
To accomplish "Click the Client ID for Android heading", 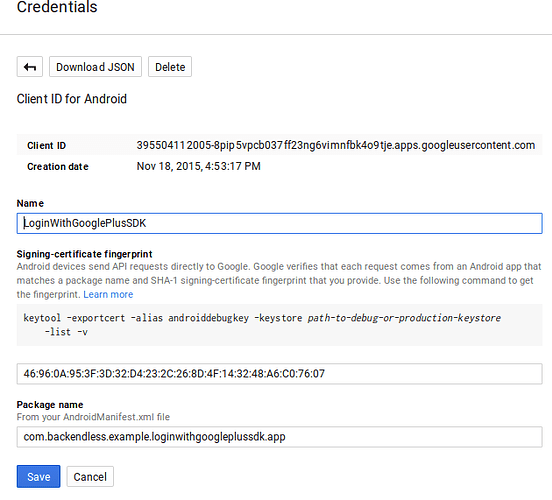I will 72,99.
